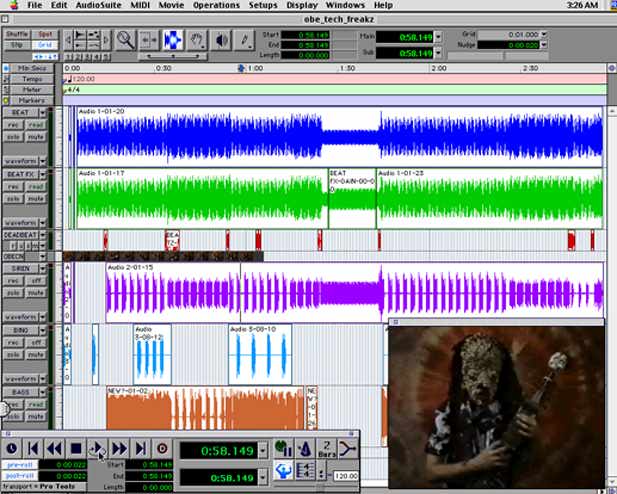Toggle the metronome Click icon
This screenshot has height=494, width=617.
coord(305,448)
